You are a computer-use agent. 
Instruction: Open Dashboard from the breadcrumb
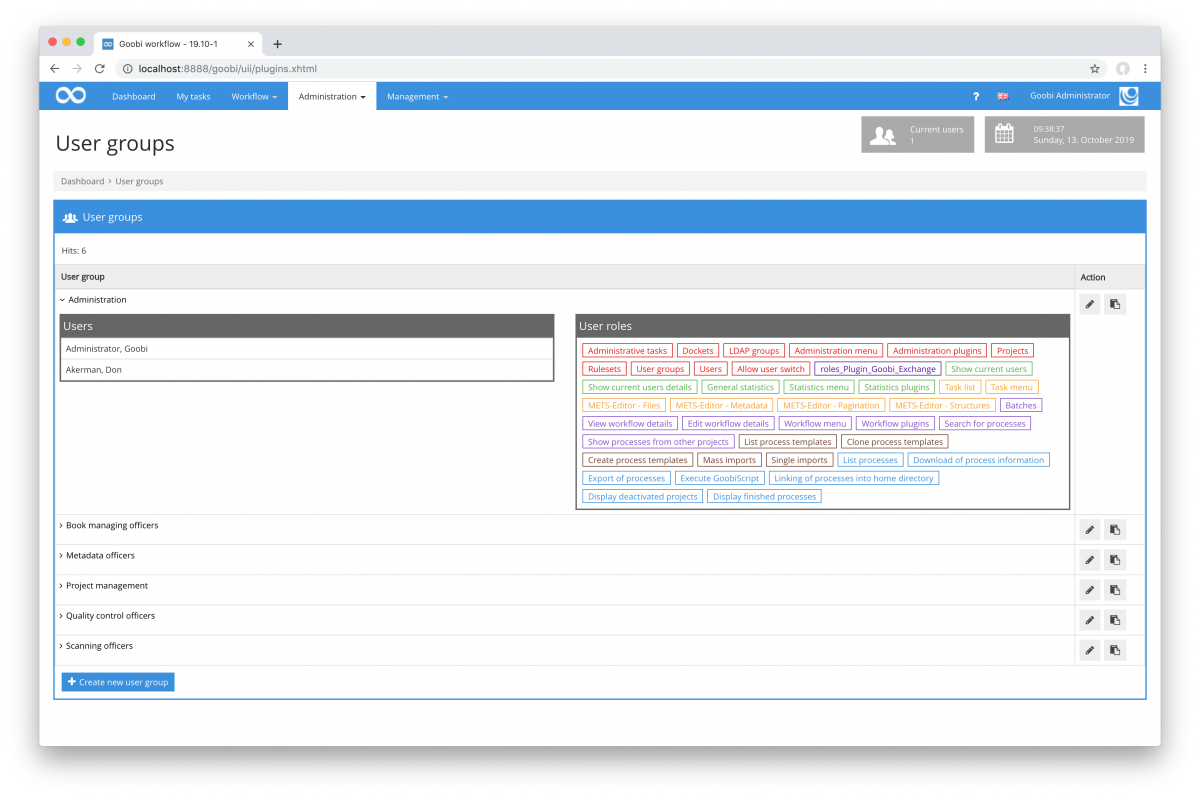click(x=82, y=181)
